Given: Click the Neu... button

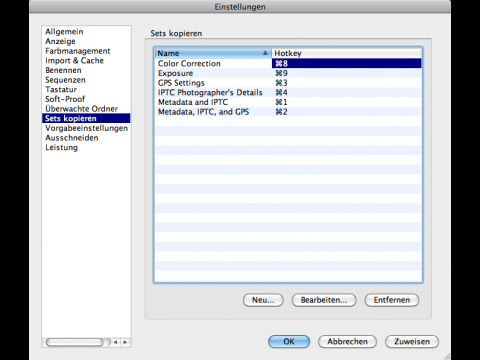Looking at the screenshot, I should [x=263, y=300].
